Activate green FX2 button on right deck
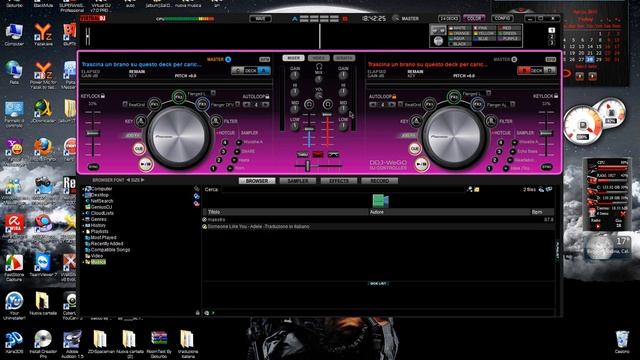640x360 pixels. point(453,97)
